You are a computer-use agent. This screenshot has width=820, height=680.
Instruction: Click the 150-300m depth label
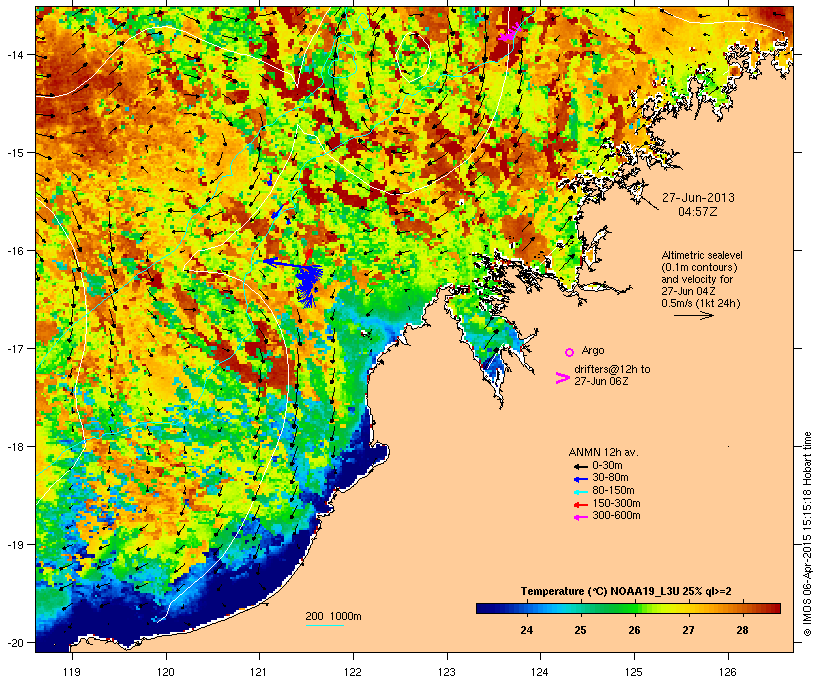(616, 503)
